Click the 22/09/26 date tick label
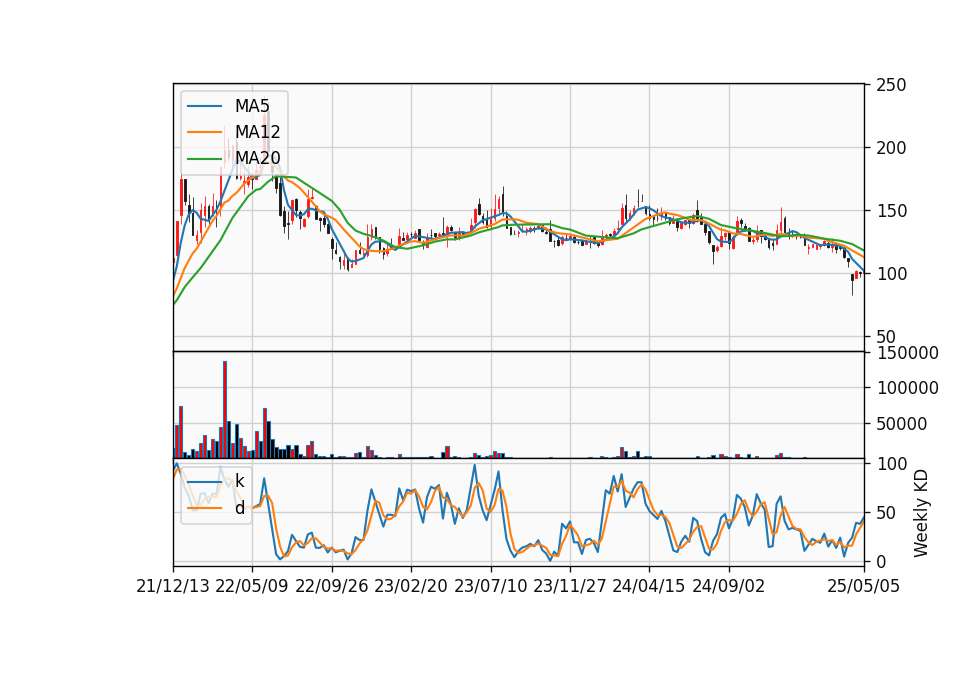The height and width of the screenshot is (690, 960). point(332,587)
